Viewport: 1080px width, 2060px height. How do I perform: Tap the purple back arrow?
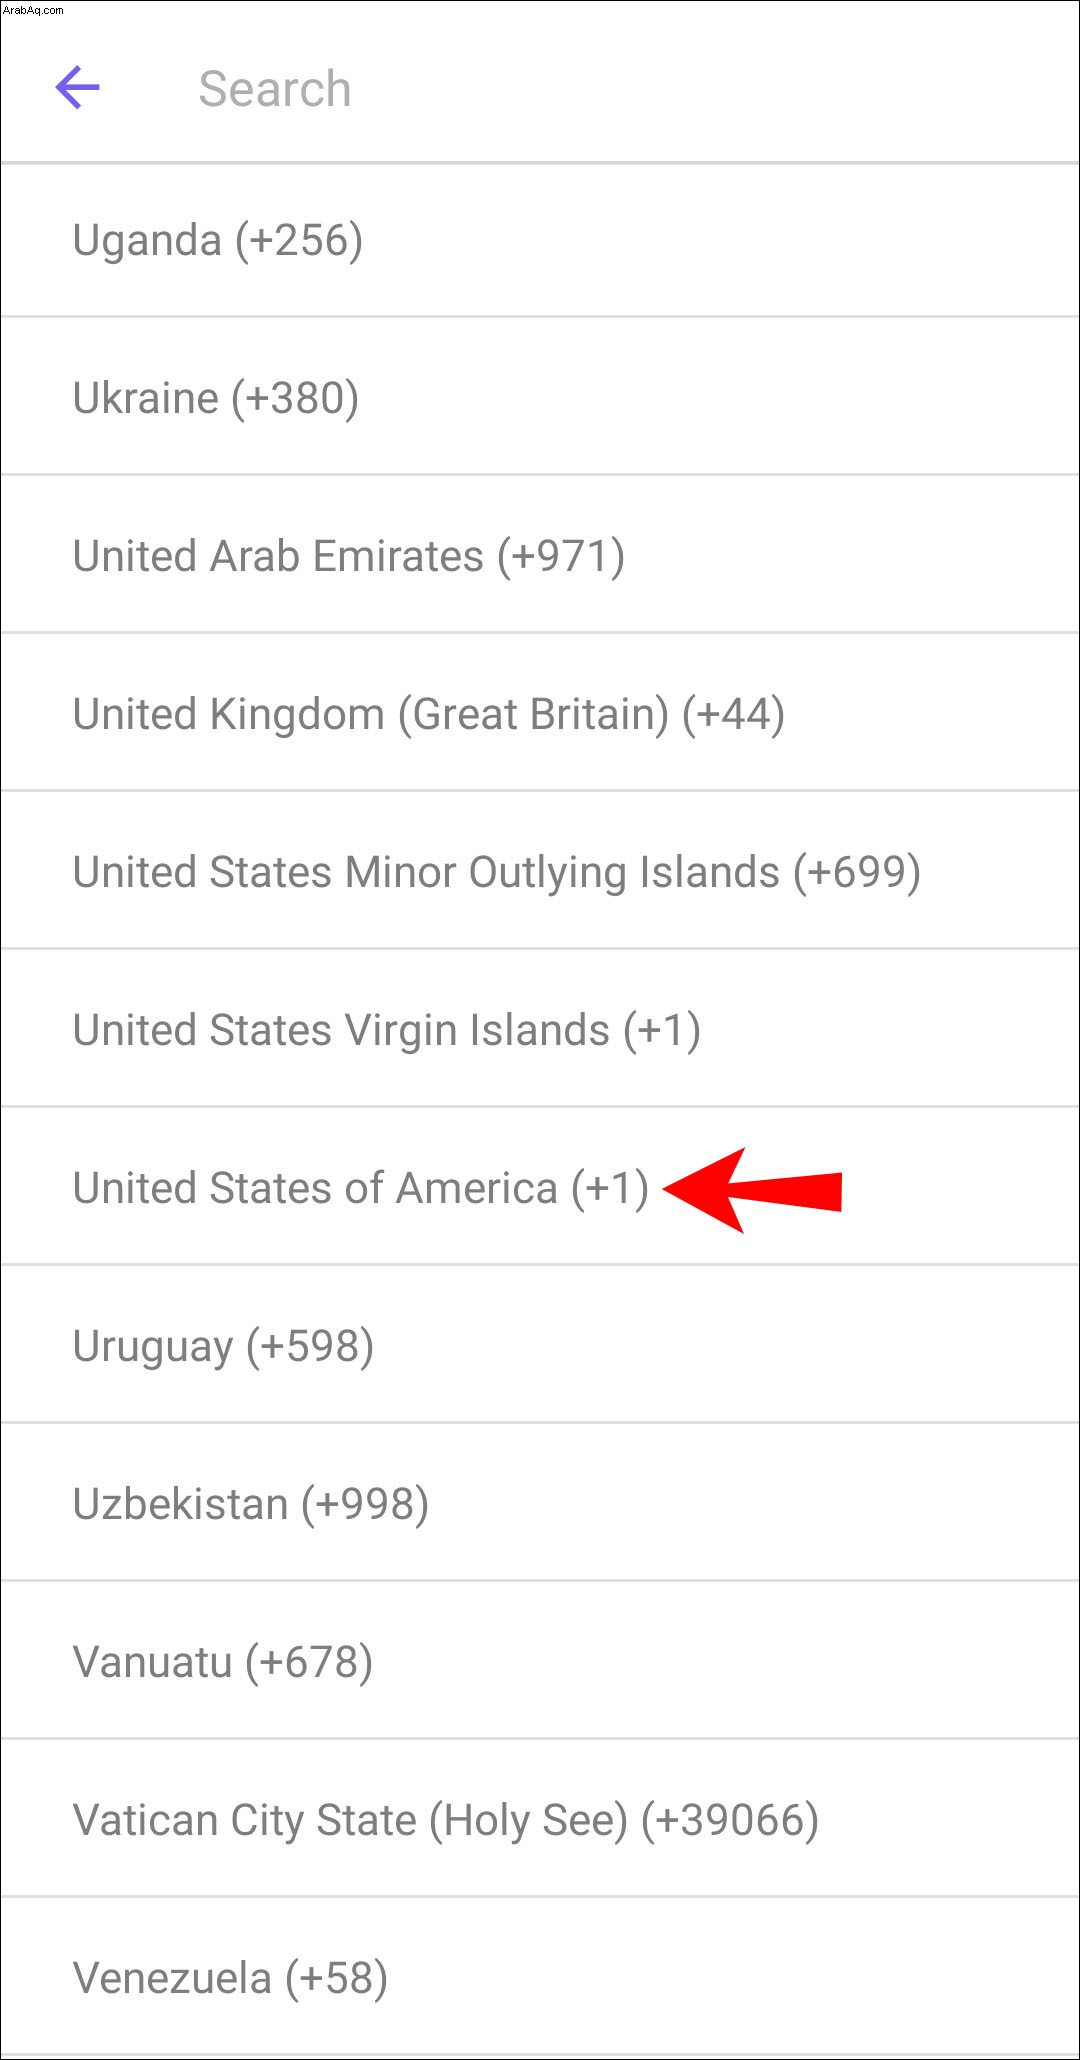point(77,88)
